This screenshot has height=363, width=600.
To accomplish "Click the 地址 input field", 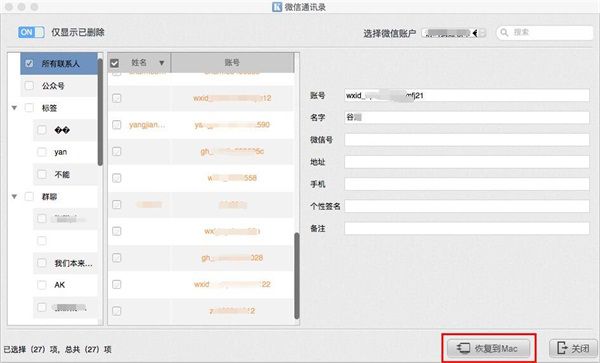I will [x=467, y=162].
